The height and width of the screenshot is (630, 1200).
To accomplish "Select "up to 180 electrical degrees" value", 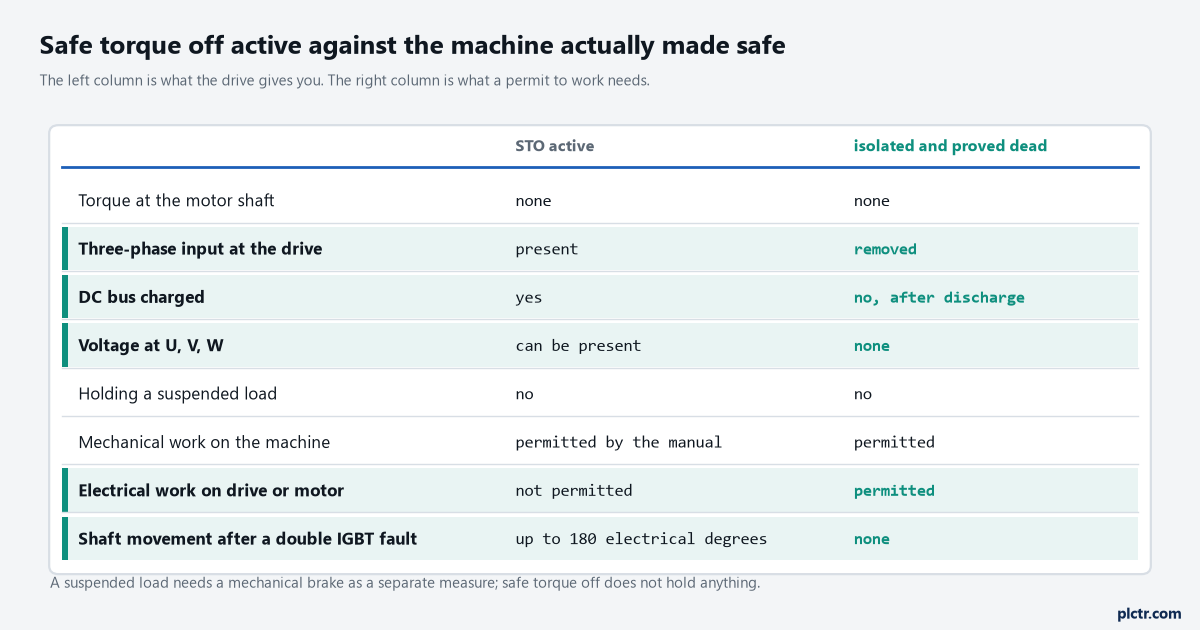I will tap(641, 539).
